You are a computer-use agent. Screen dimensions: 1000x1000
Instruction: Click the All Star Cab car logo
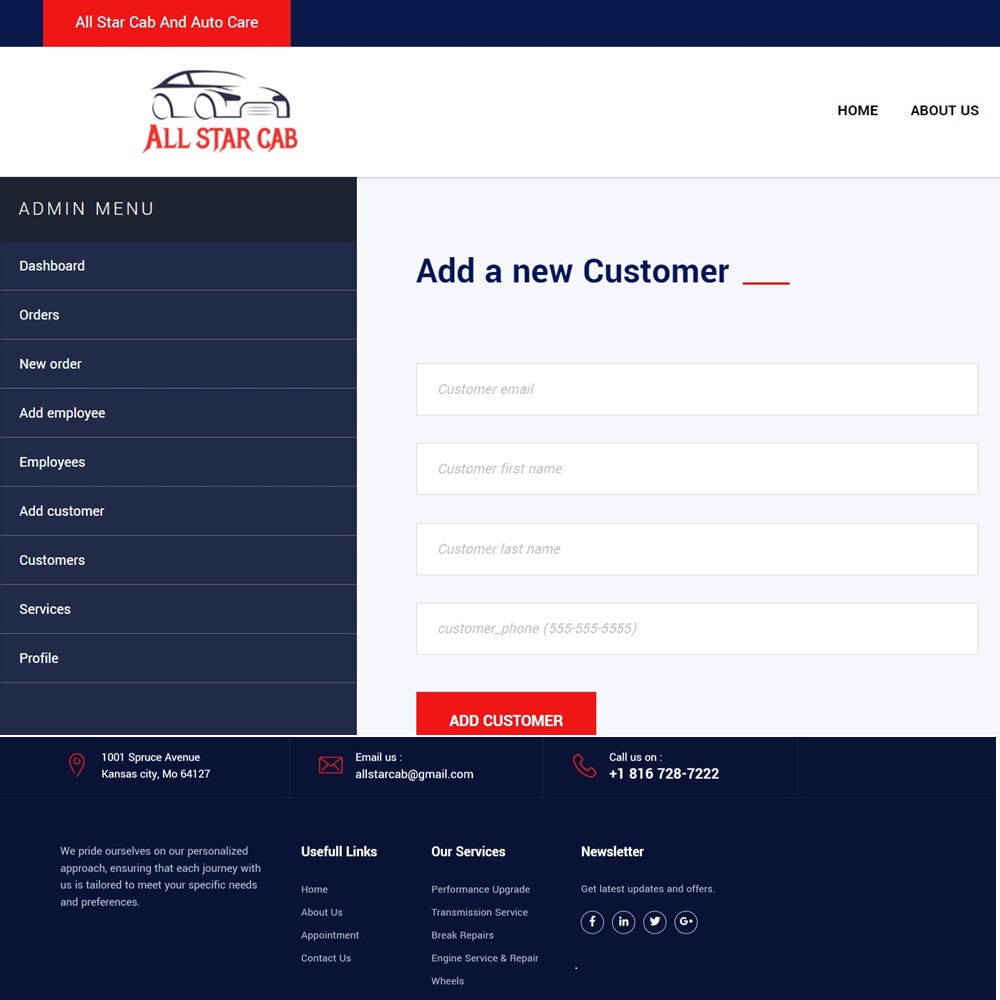(x=220, y=111)
